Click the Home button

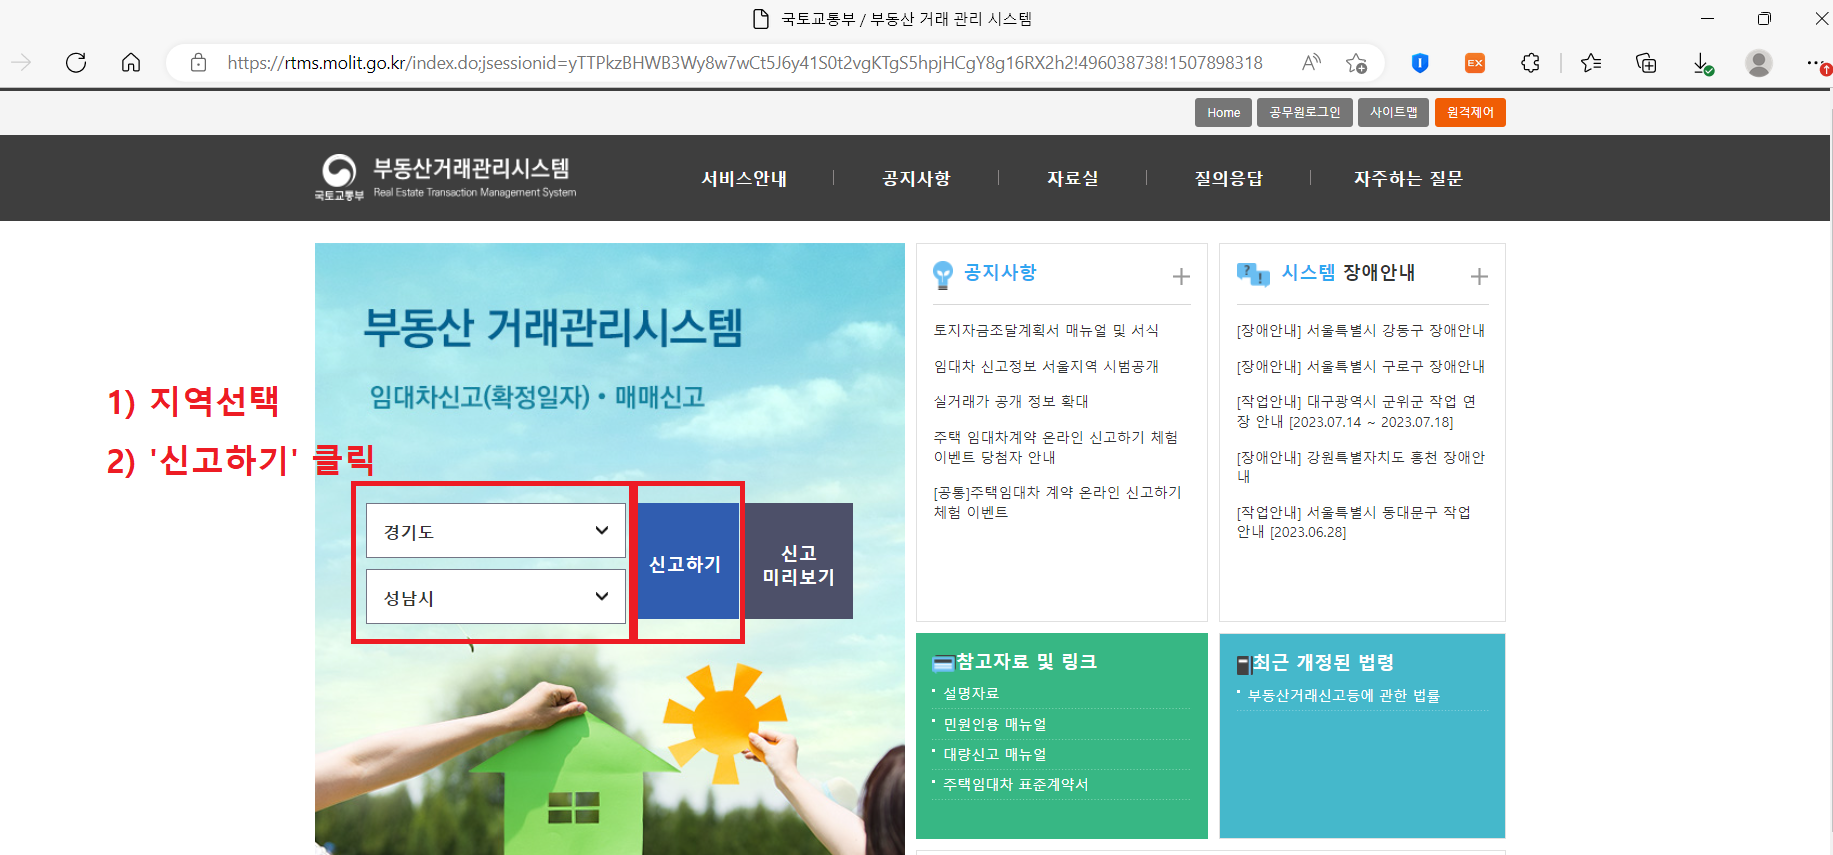click(x=1223, y=112)
